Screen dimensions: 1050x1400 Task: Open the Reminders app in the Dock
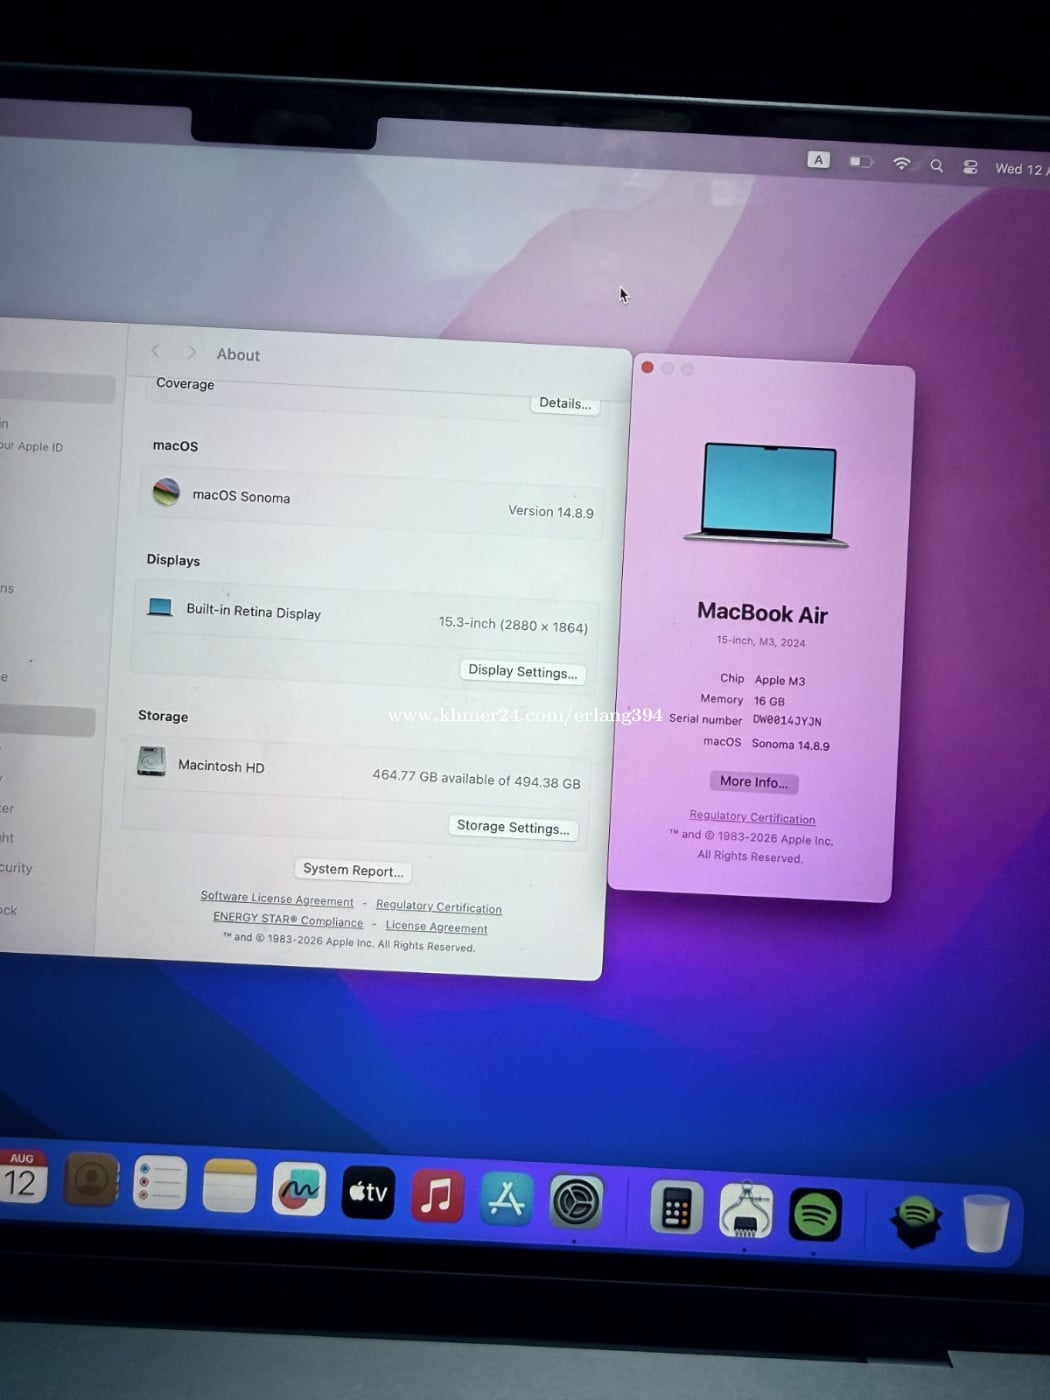coord(160,1183)
